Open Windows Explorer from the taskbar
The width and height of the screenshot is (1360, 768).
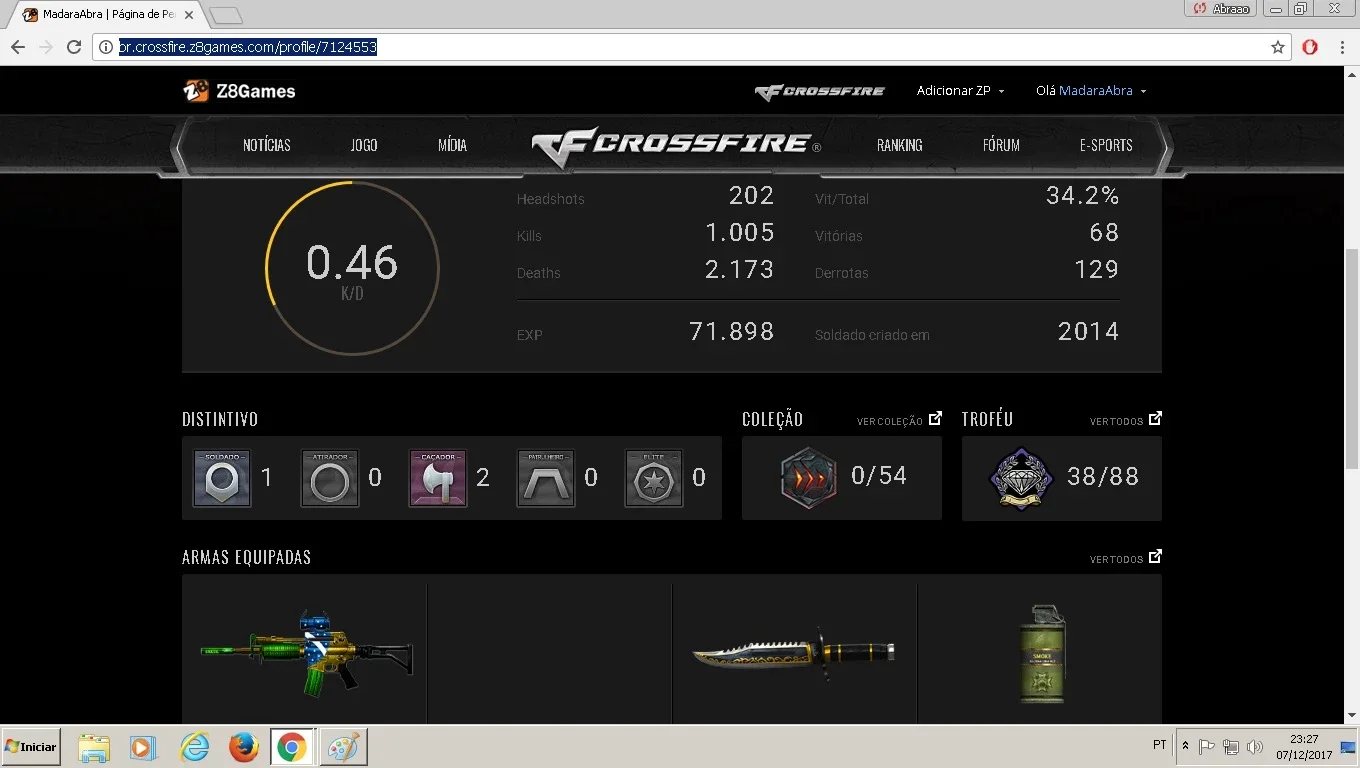point(94,747)
